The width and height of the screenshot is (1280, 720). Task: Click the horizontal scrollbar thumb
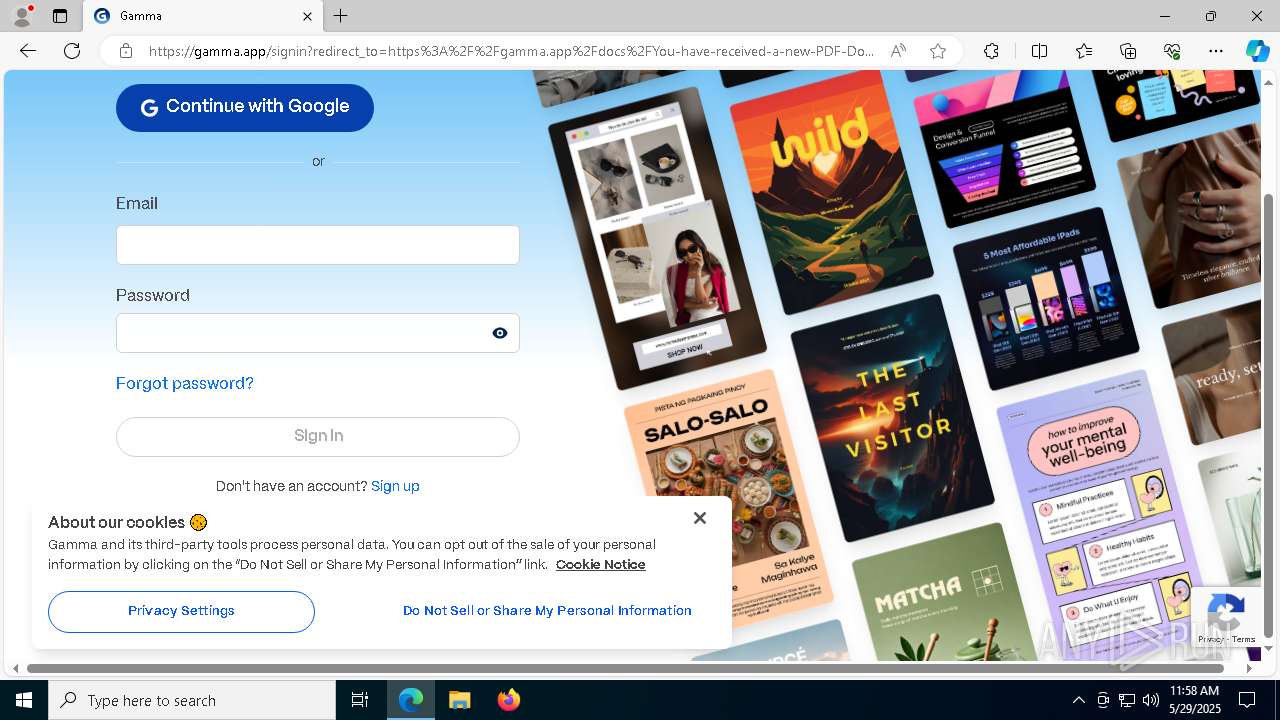point(626,668)
